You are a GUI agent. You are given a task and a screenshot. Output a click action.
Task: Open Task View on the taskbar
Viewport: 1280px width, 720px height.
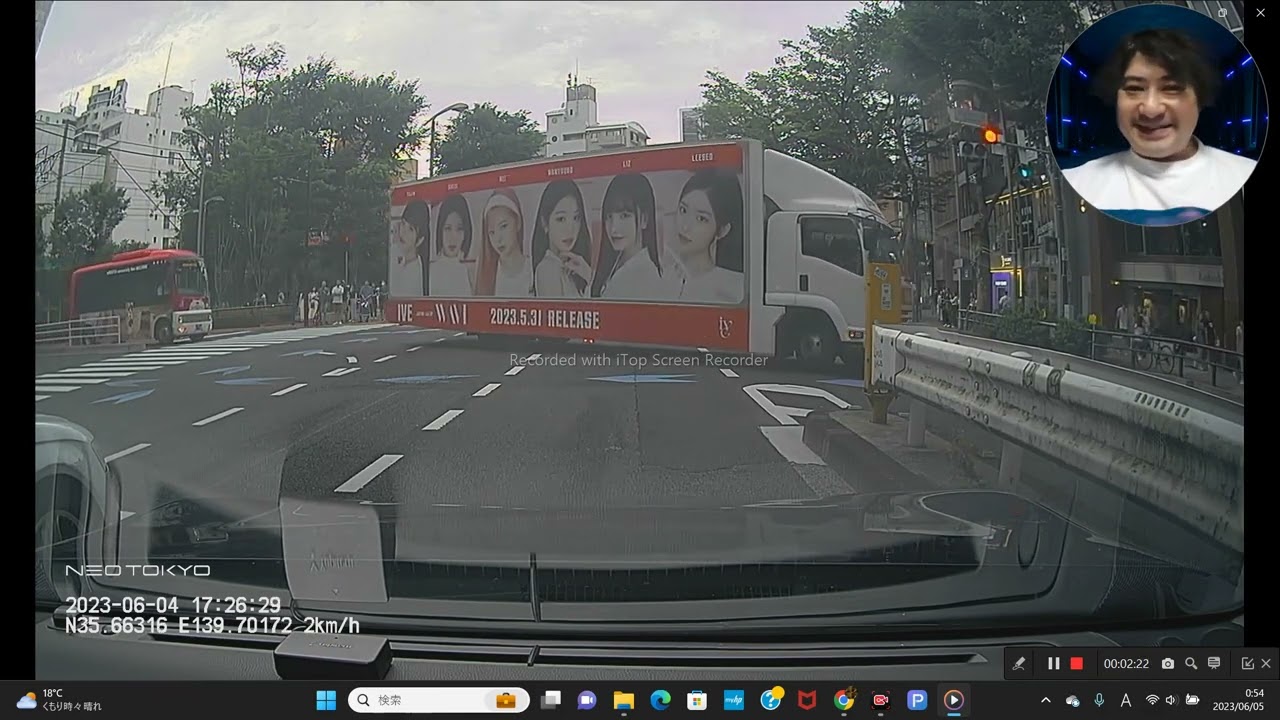[551, 700]
